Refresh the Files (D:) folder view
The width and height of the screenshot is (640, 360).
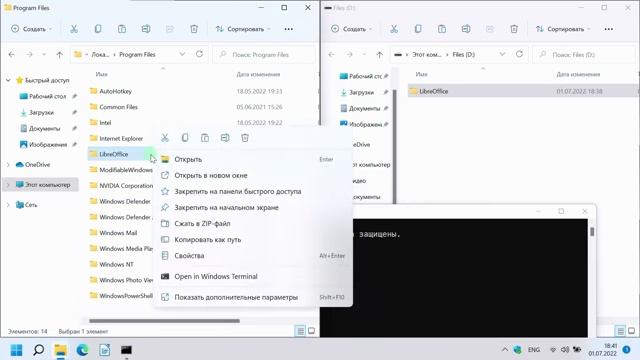(519, 54)
